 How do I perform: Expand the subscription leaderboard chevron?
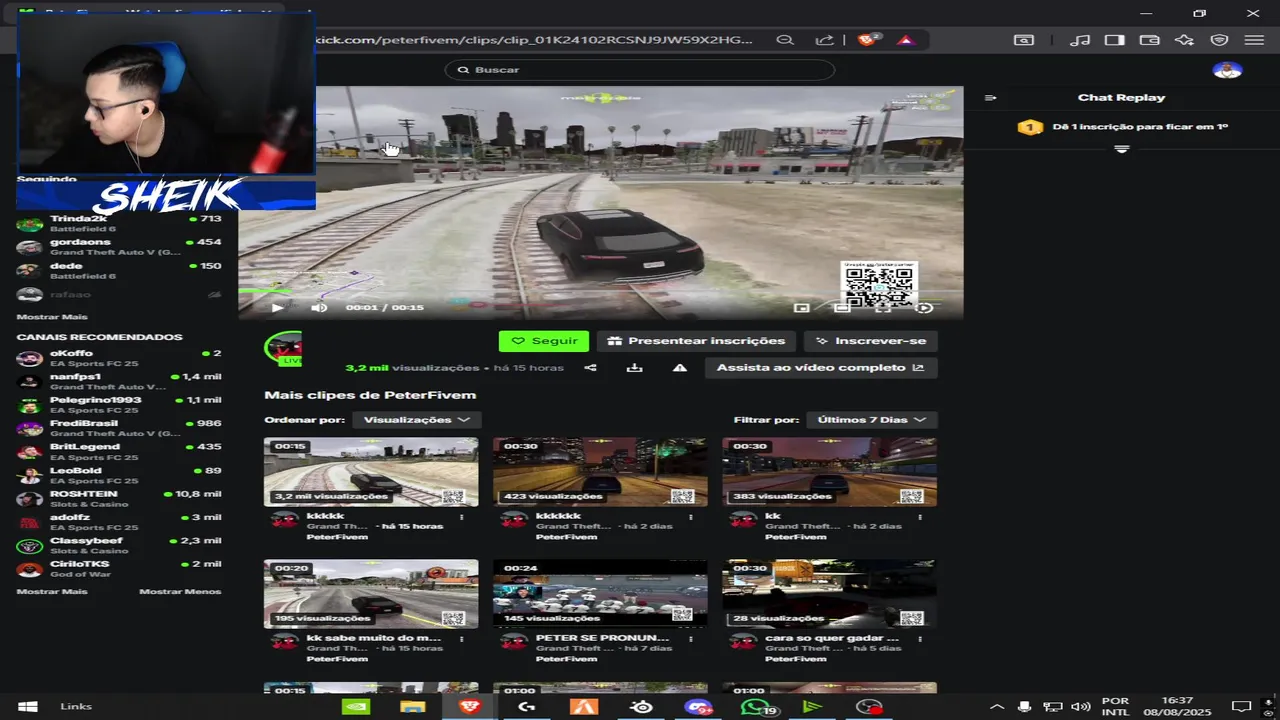1121,149
